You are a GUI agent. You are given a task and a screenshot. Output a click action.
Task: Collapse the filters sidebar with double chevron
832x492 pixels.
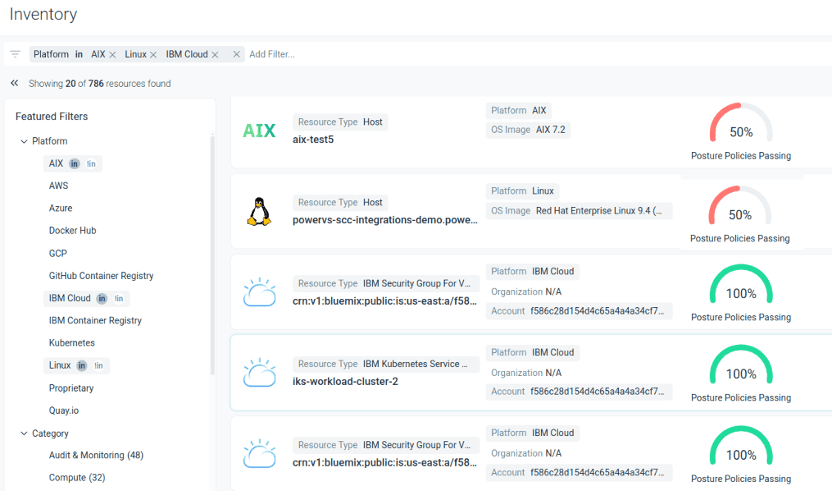coord(14,83)
